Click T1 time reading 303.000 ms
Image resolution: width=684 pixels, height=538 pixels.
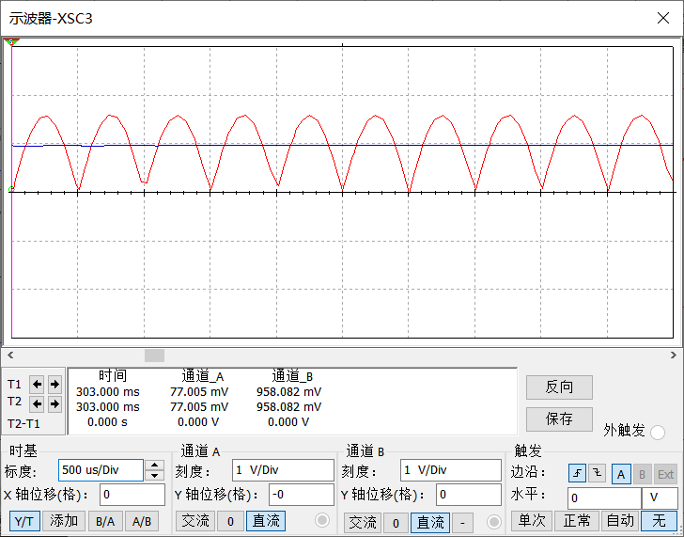108,392
